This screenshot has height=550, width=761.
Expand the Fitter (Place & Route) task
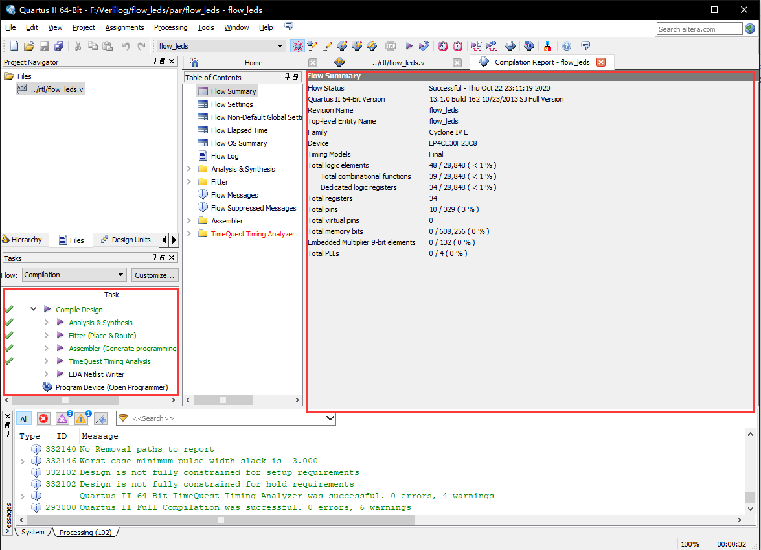point(46,335)
